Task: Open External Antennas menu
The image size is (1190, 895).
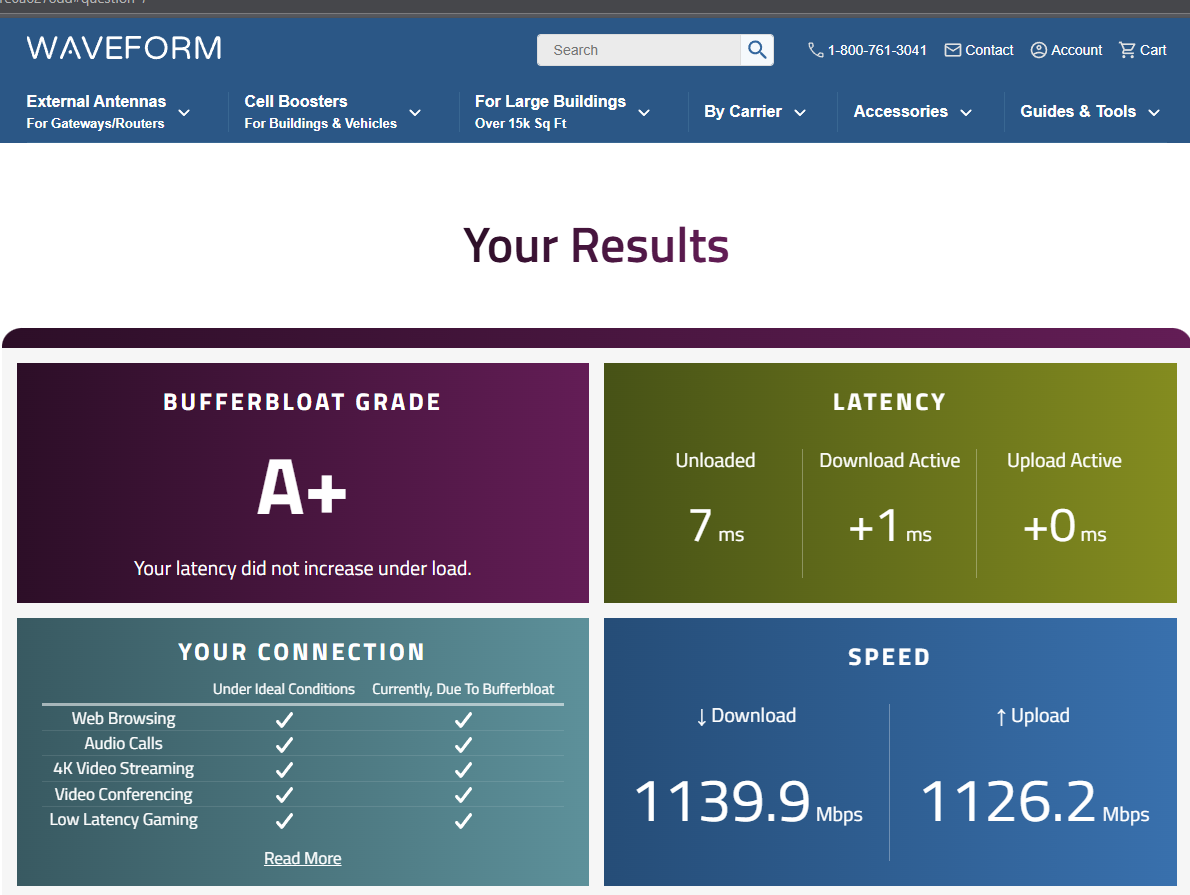Action: tap(96, 112)
